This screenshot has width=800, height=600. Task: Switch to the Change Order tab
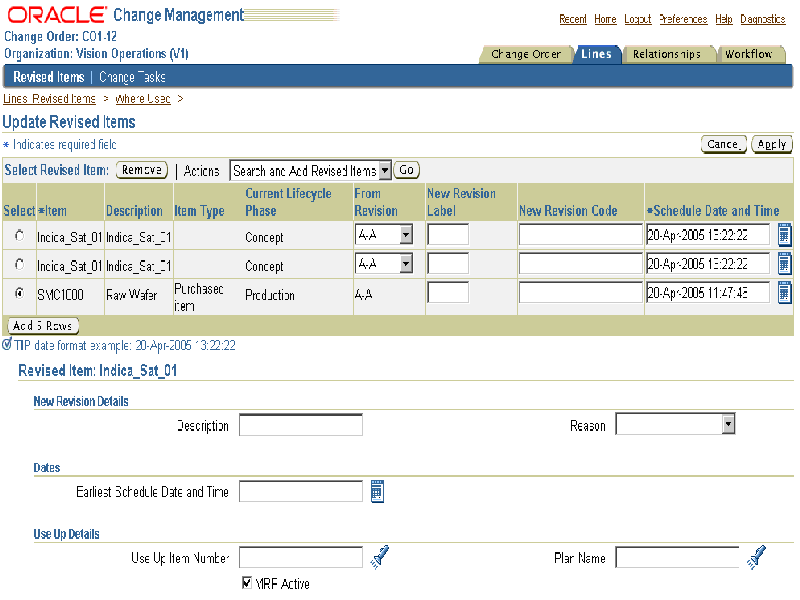pyautogui.click(x=526, y=54)
